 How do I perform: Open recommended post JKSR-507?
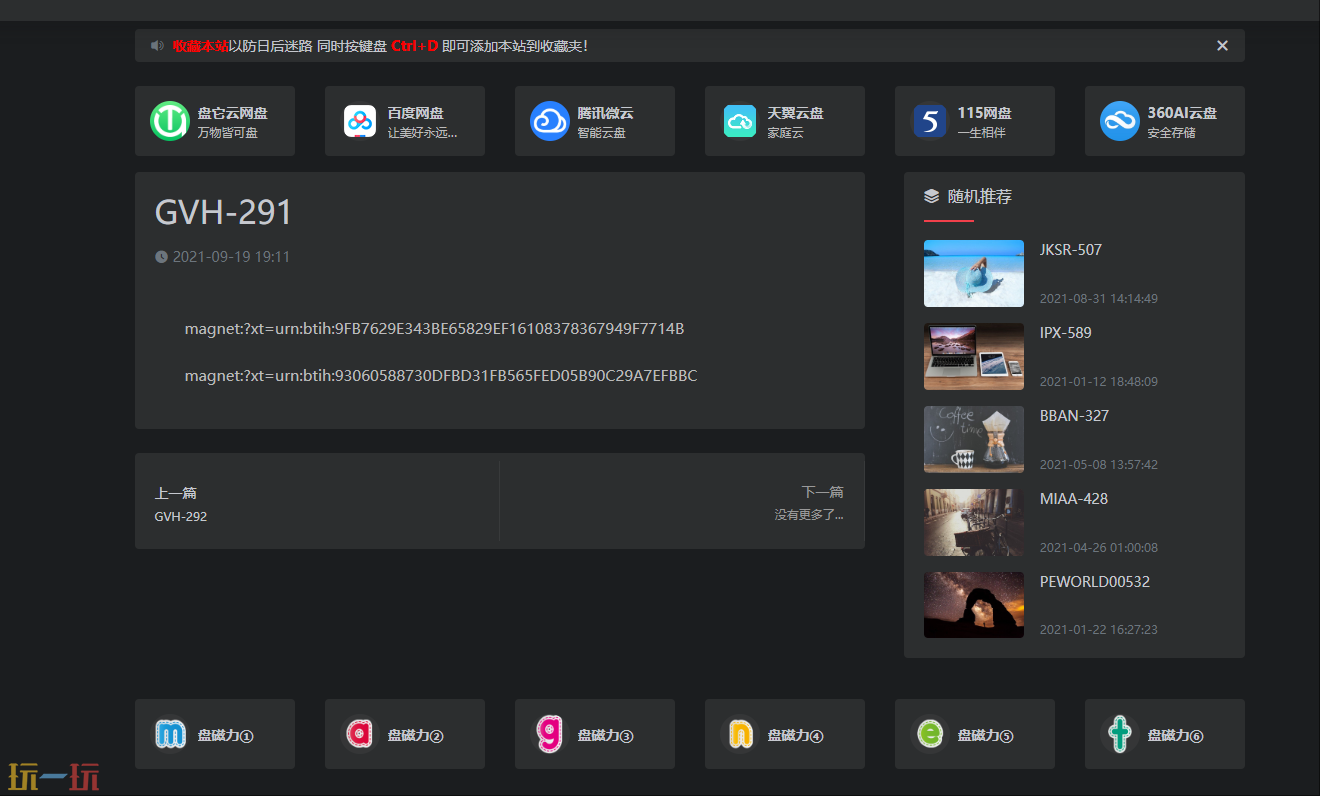click(1071, 250)
